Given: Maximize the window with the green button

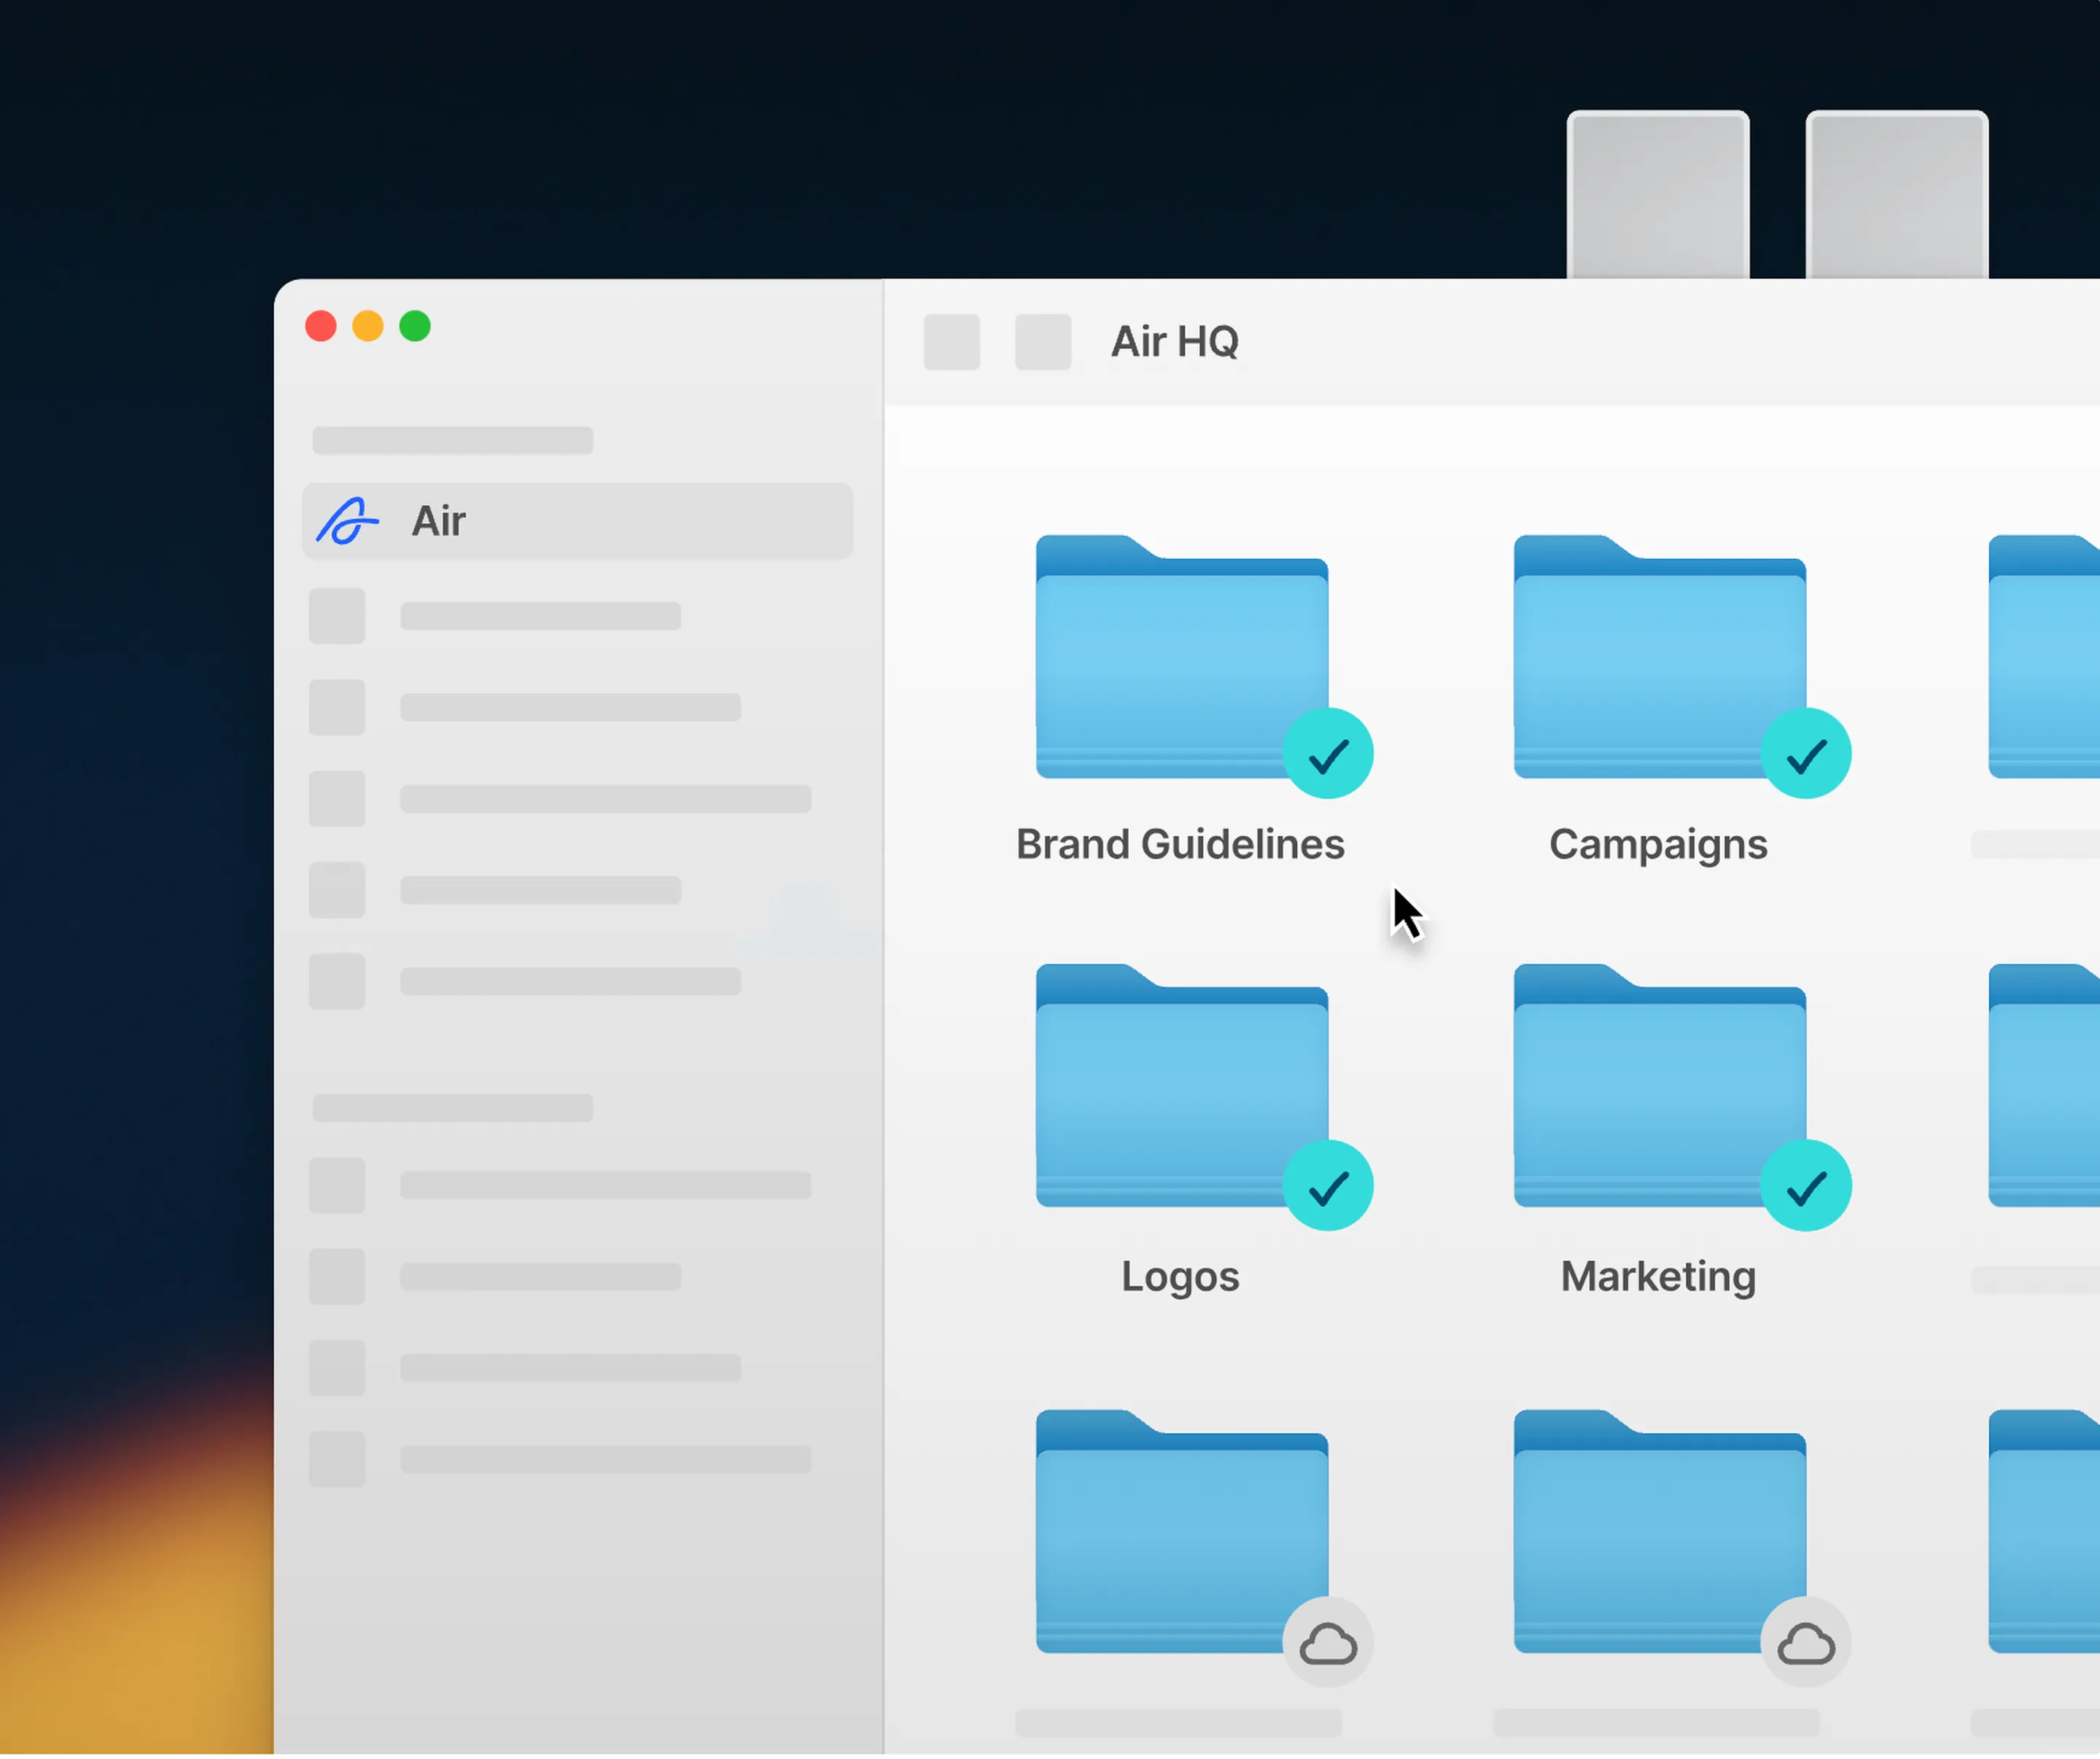Looking at the screenshot, I should click(x=415, y=327).
